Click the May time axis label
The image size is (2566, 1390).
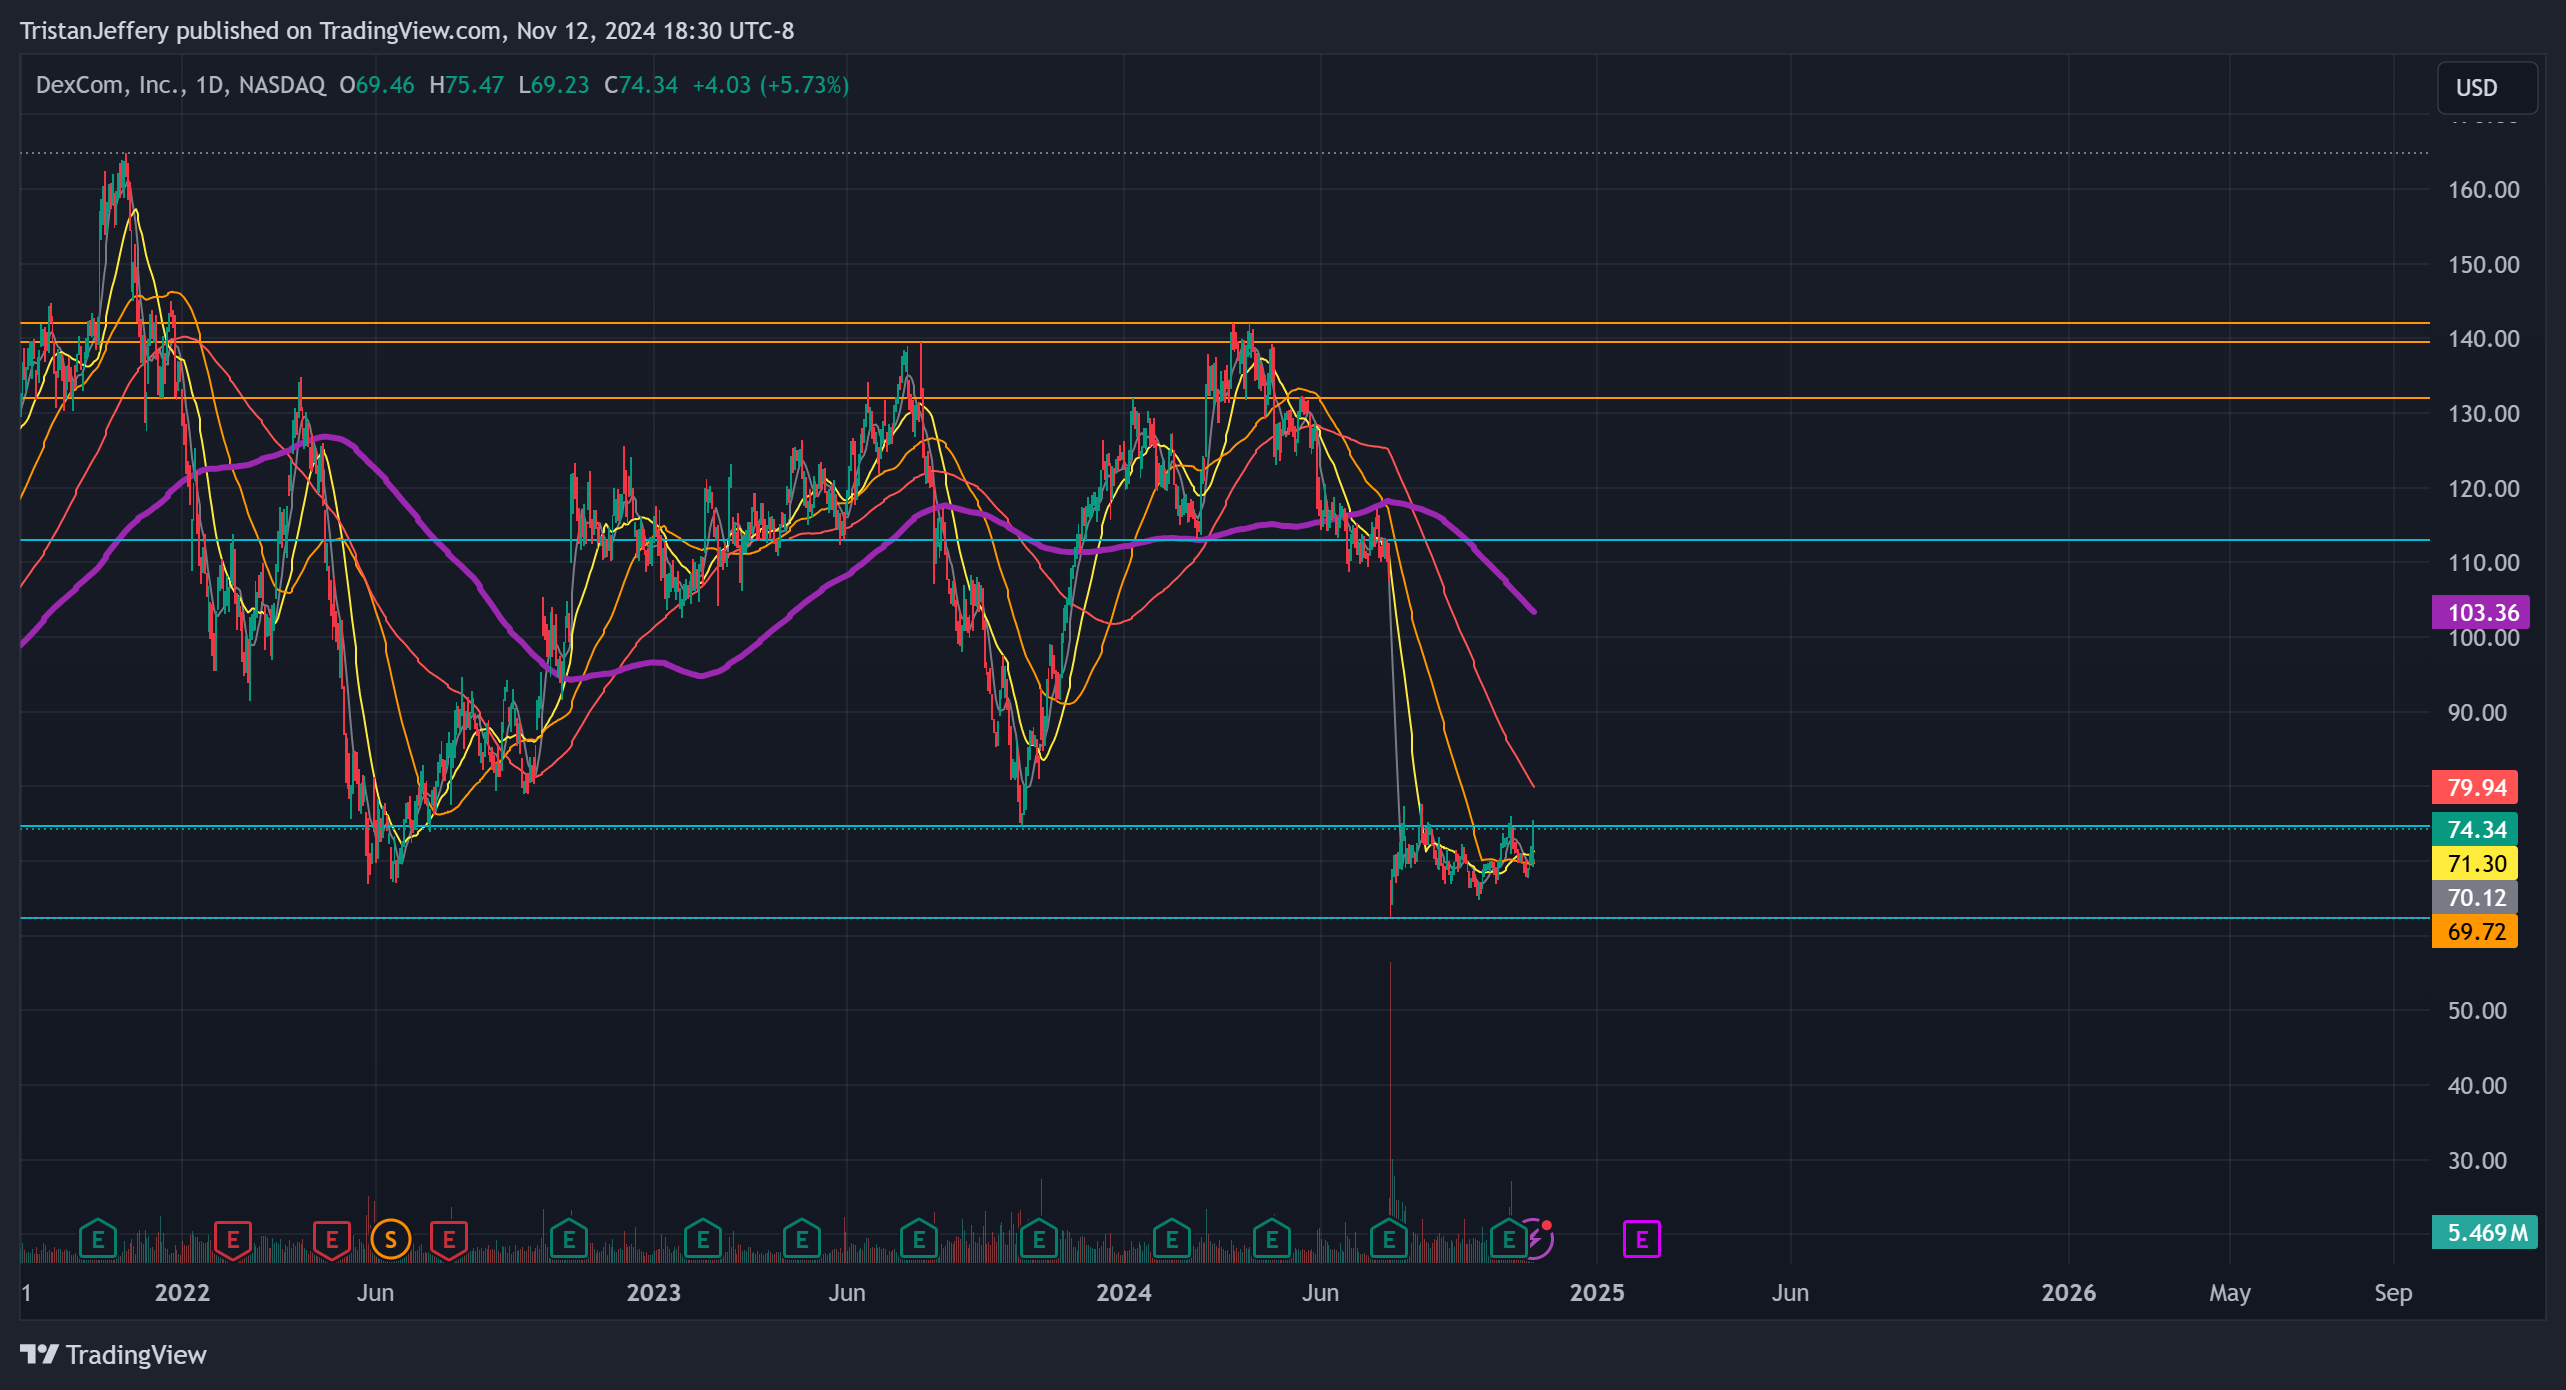(x=2229, y=1292)
